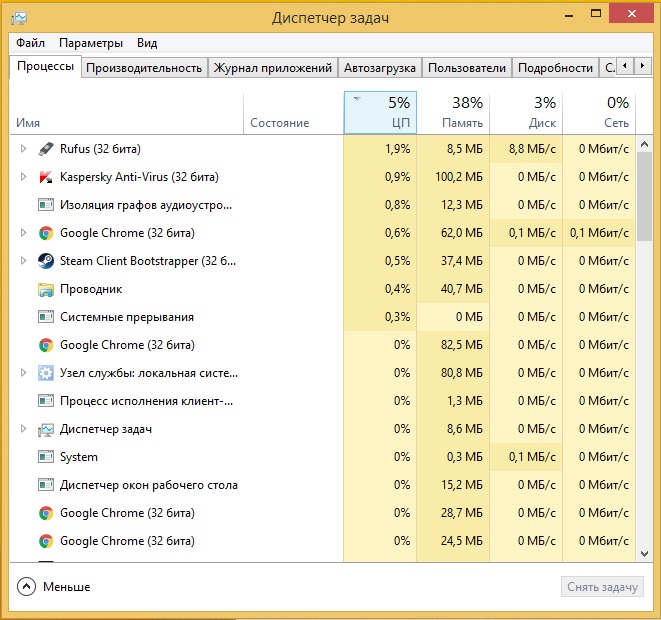
Task: Click the vertical scrollbar thumb
Action: pos(644,196)
